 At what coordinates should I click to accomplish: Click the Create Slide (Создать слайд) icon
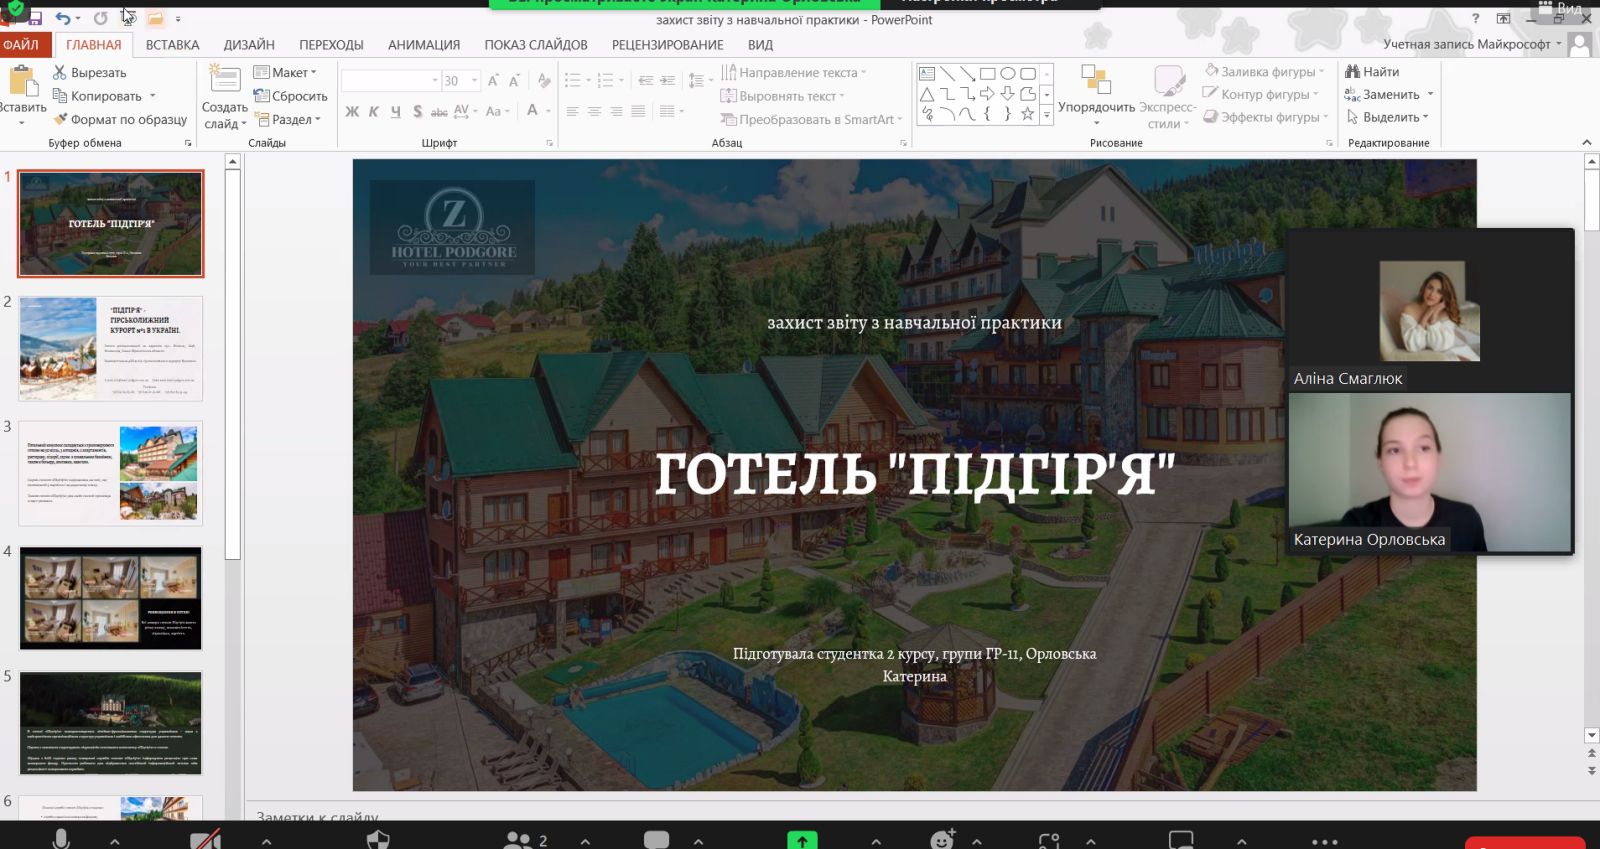225,79
